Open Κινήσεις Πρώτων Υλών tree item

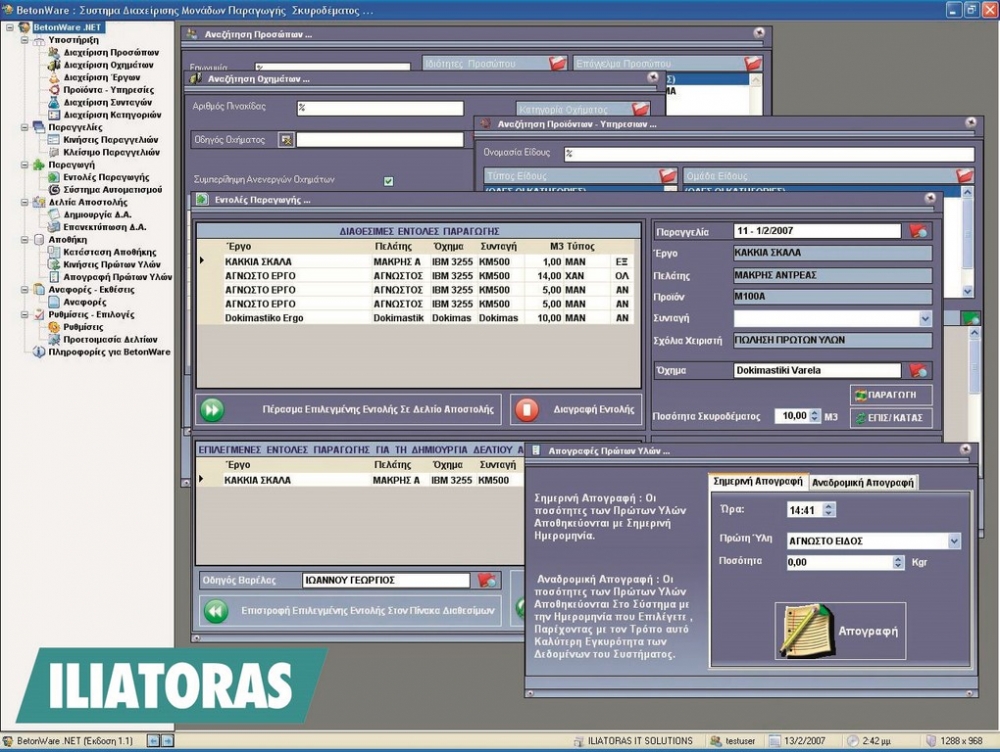coord(112,264)
